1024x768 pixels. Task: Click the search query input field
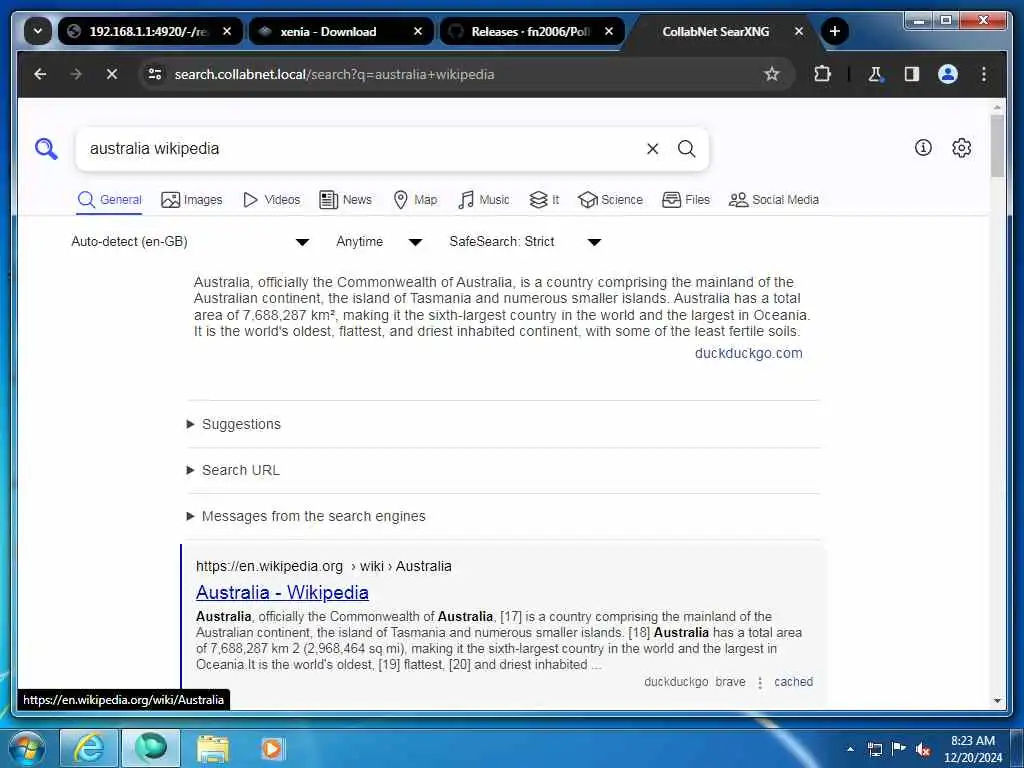(x=362, y=149)
